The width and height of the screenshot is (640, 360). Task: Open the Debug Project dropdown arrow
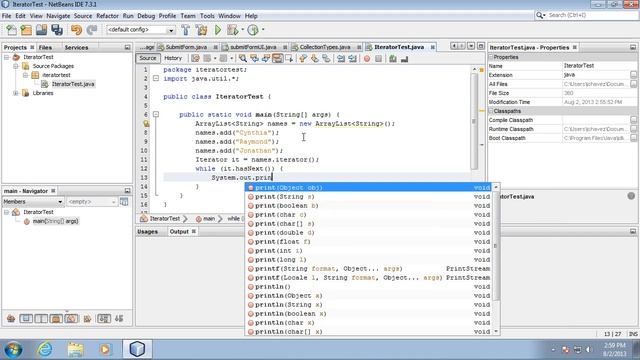tap(242, 29)
